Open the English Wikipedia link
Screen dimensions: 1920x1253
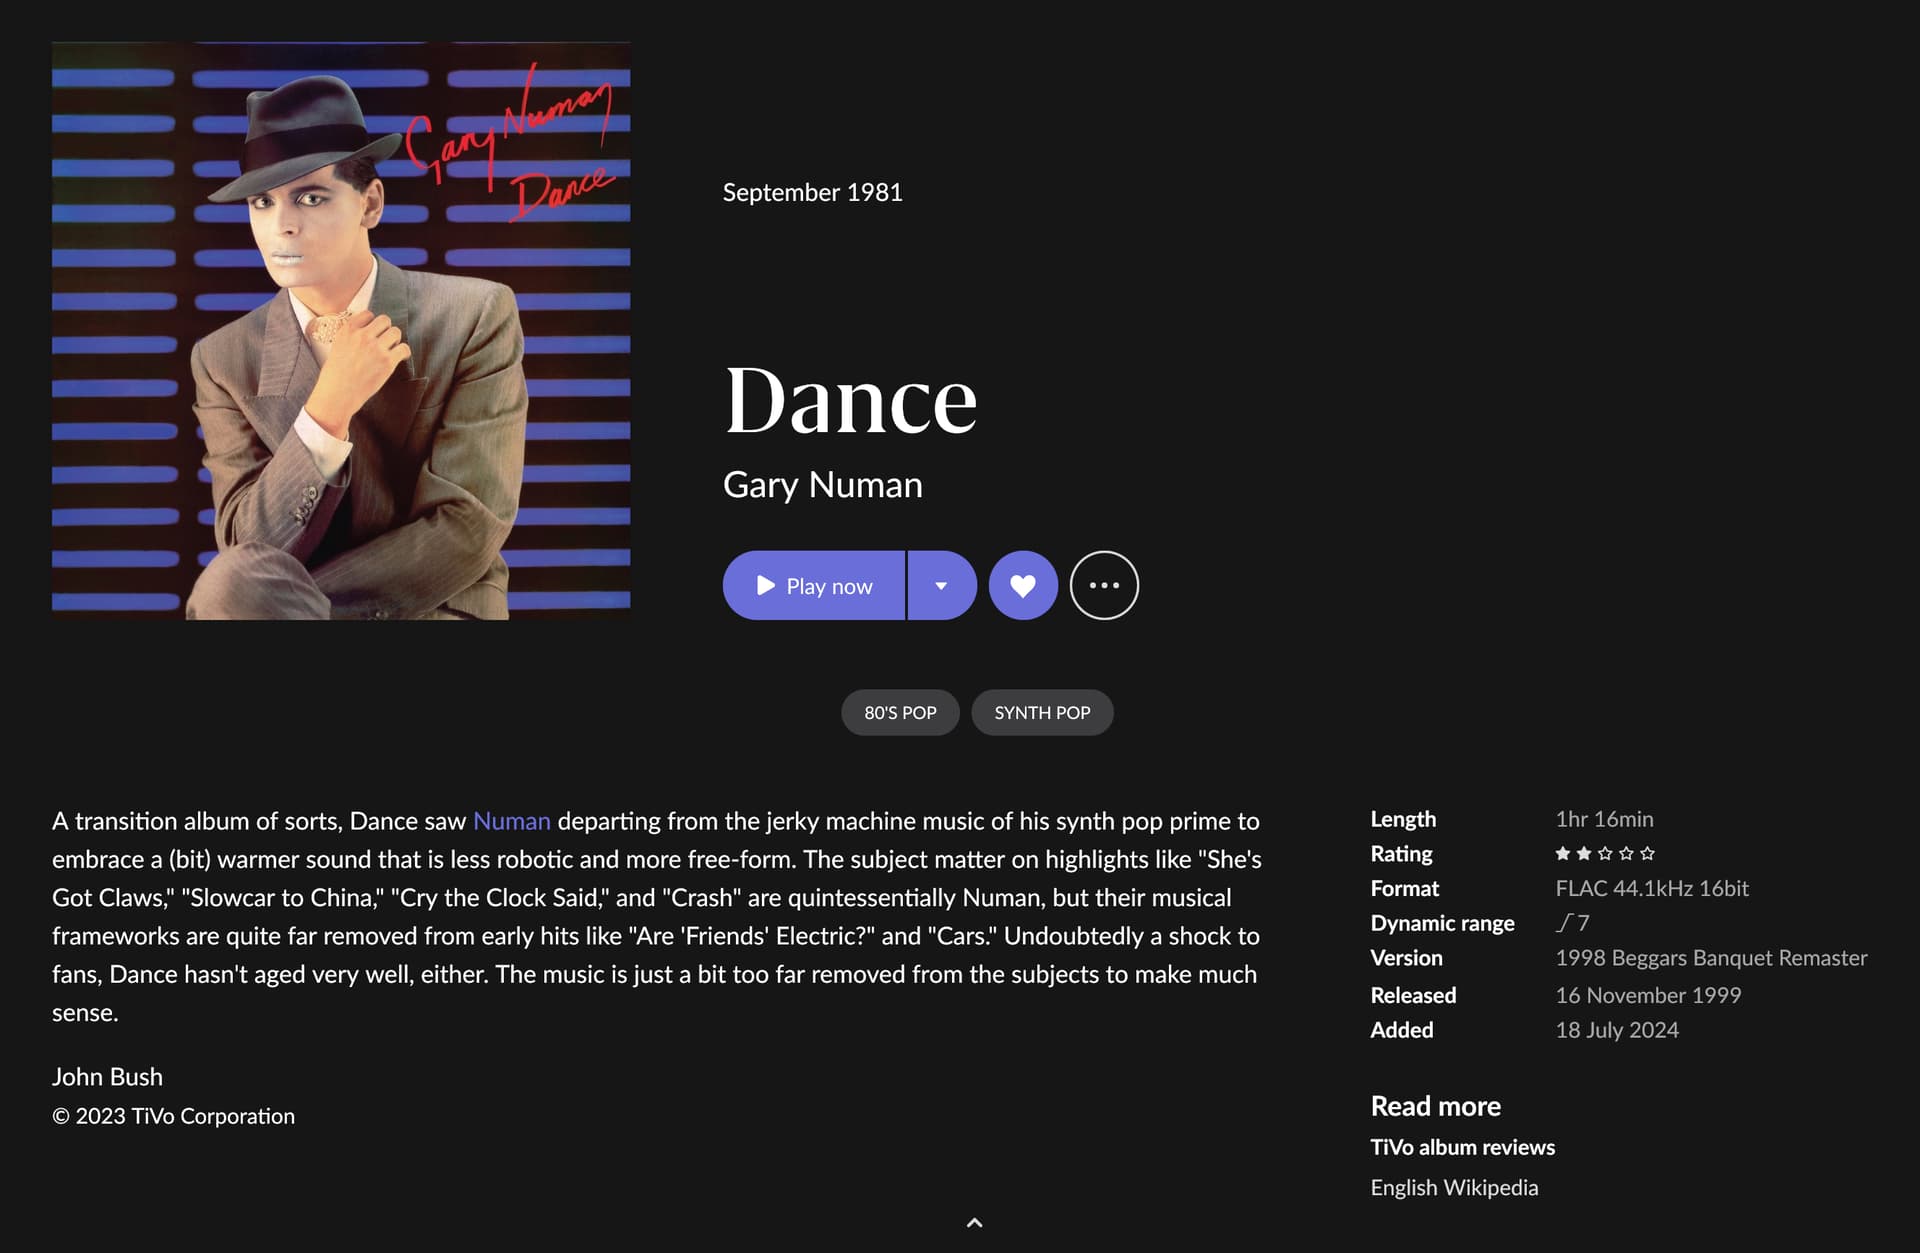coord(1454,1187)
